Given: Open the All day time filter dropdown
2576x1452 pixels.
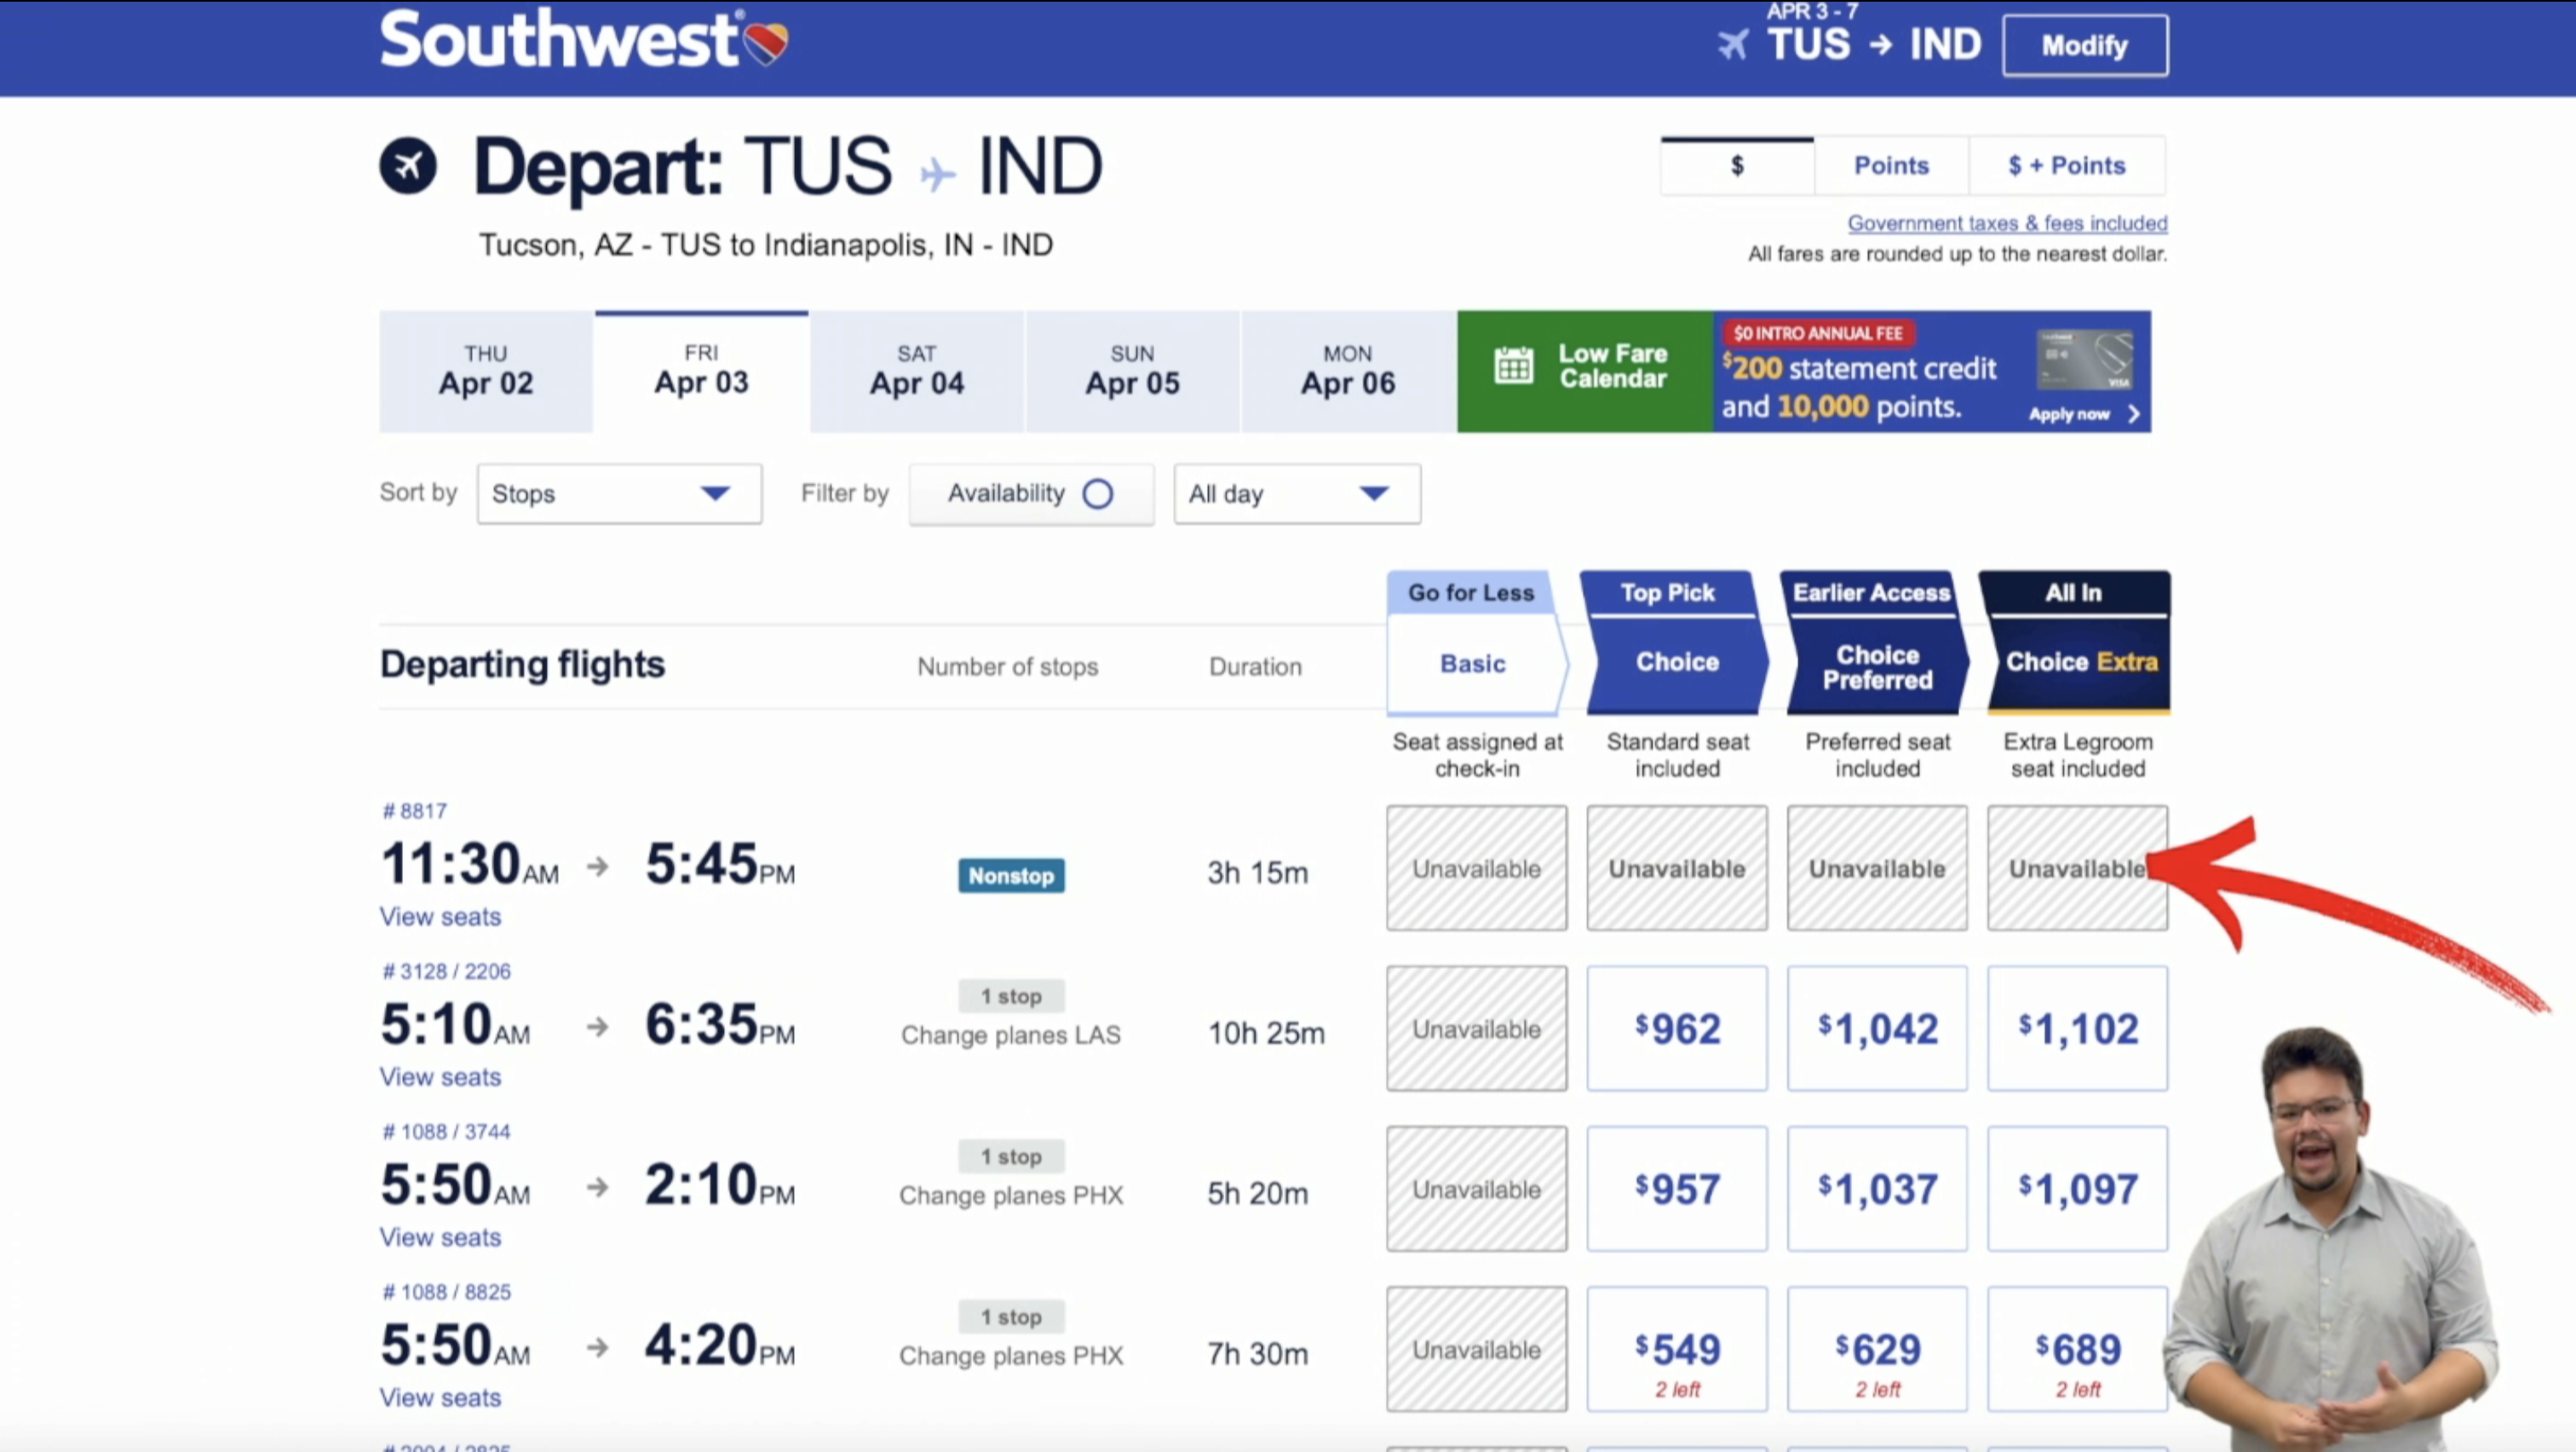Looking at the screenshot, I should click(1296, 494).
